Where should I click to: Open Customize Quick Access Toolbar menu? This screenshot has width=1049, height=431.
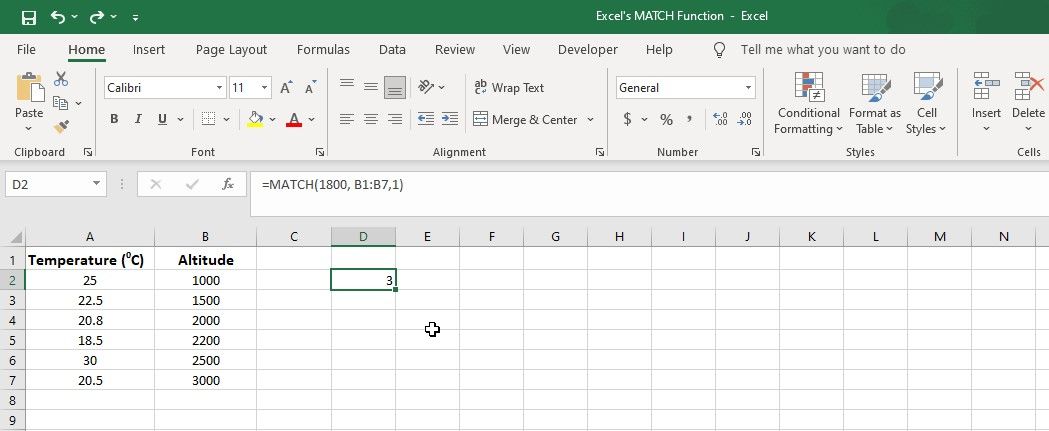click(x=135, y=17)
